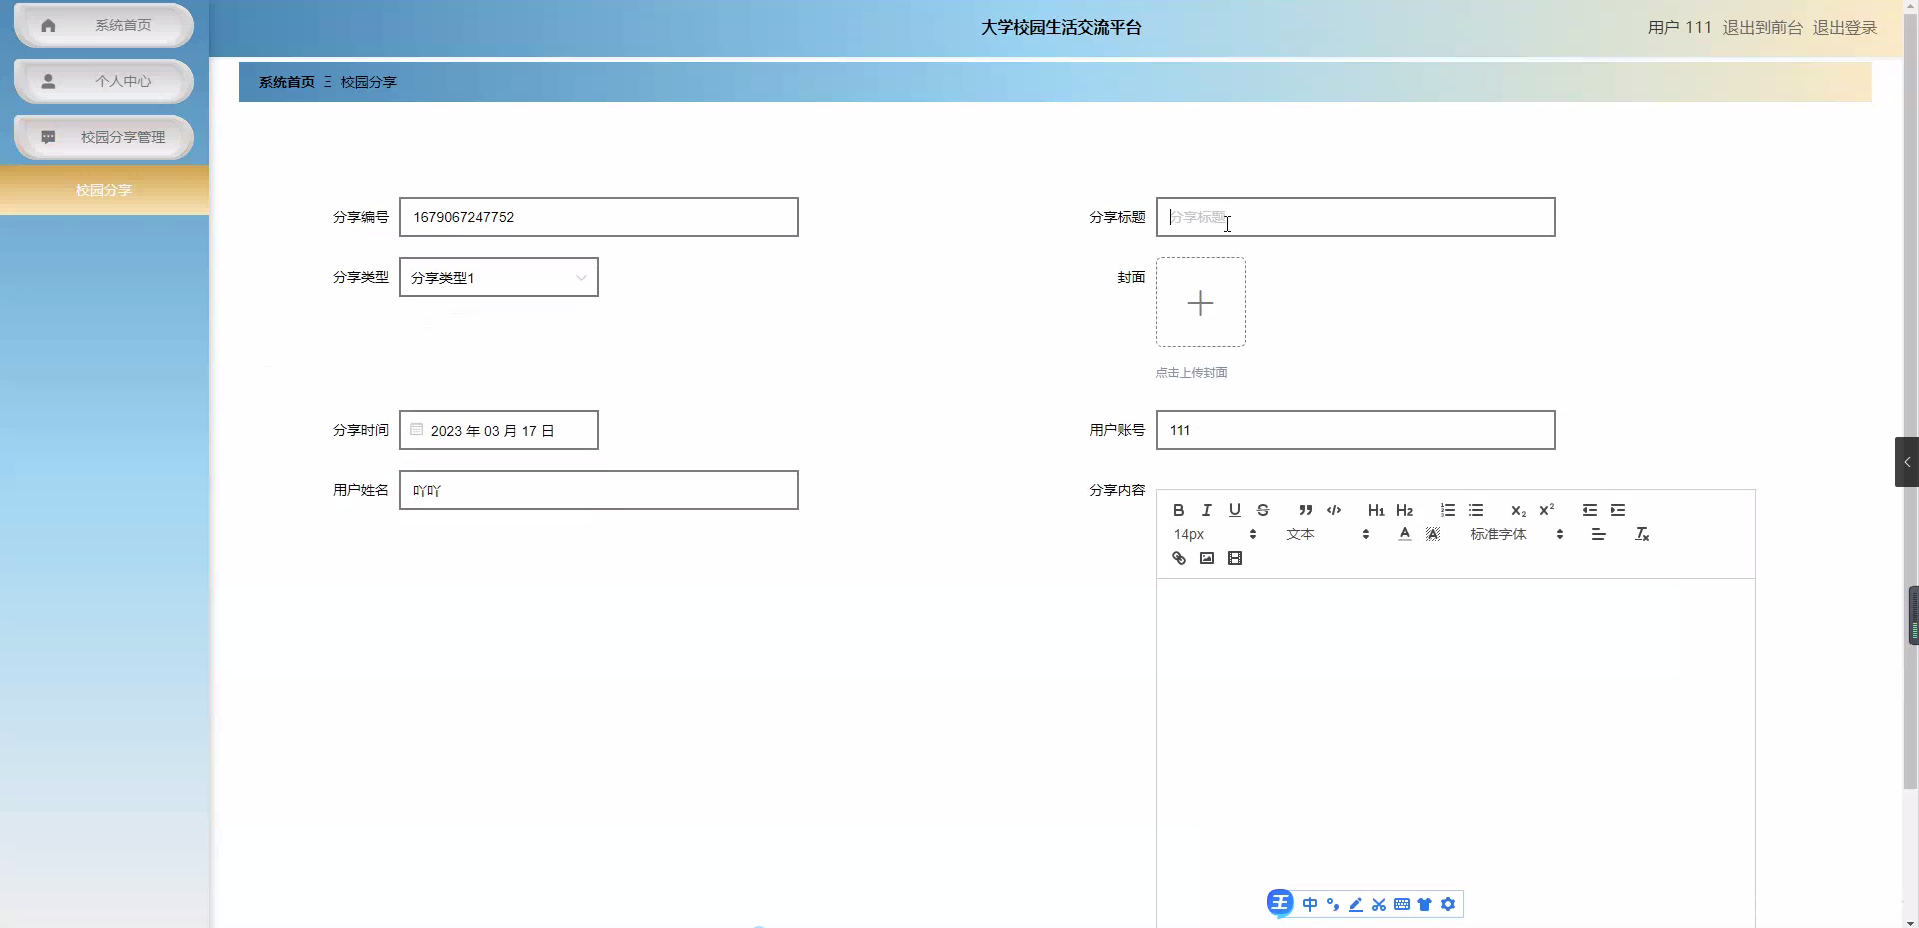This screenshot has height=928, width=1919.
Task: Focus the 分享编号 input field
Action: tap(599, 217)
